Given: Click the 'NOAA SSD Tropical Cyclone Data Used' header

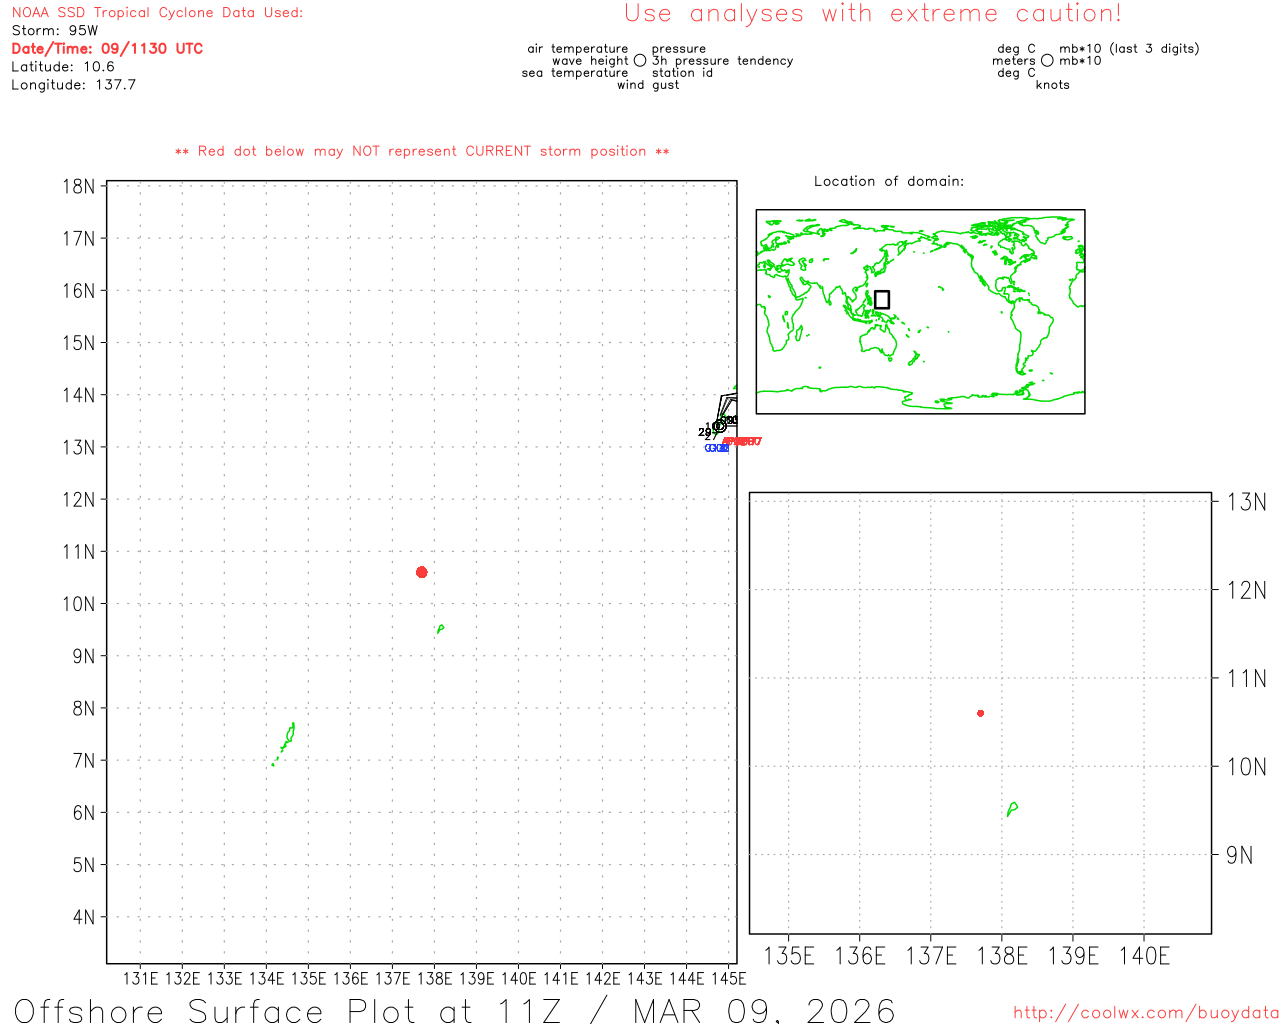Looking at the screenshot, I should [157, 13].
